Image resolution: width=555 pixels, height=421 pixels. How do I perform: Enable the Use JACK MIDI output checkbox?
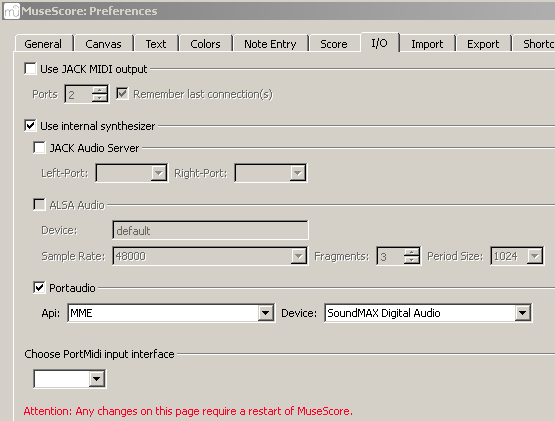30,68
